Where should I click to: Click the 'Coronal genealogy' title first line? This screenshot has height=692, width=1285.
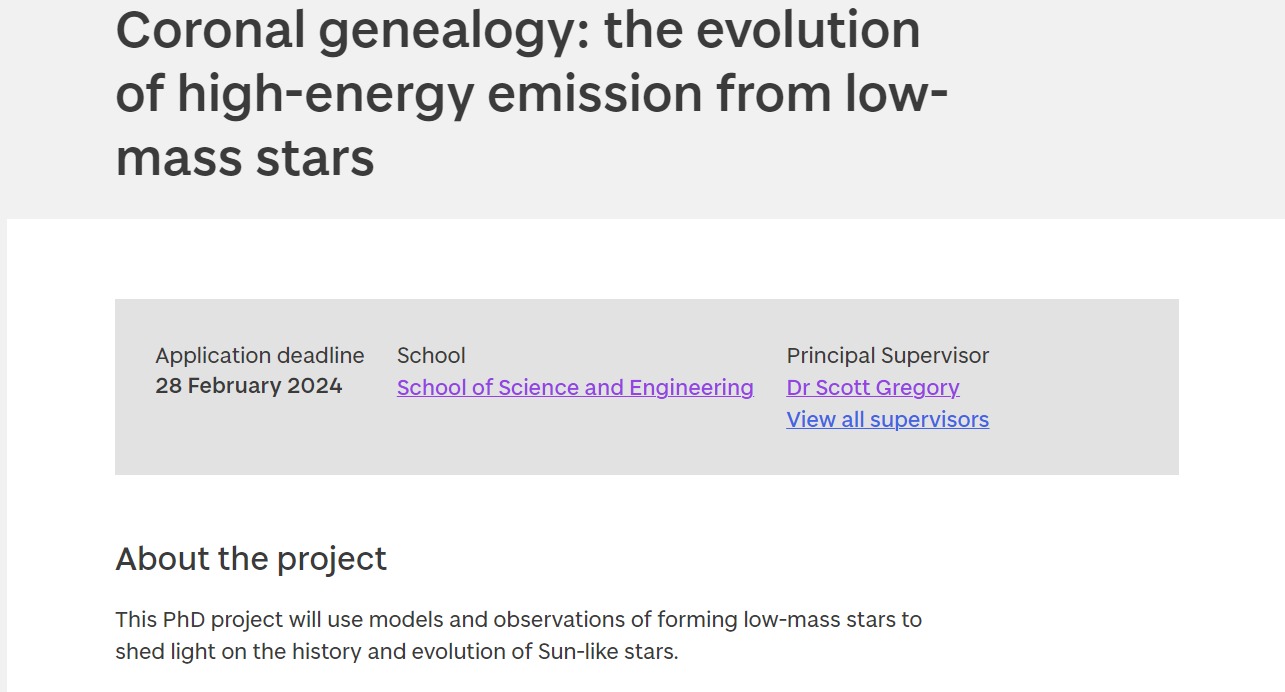tap(518, 29)
